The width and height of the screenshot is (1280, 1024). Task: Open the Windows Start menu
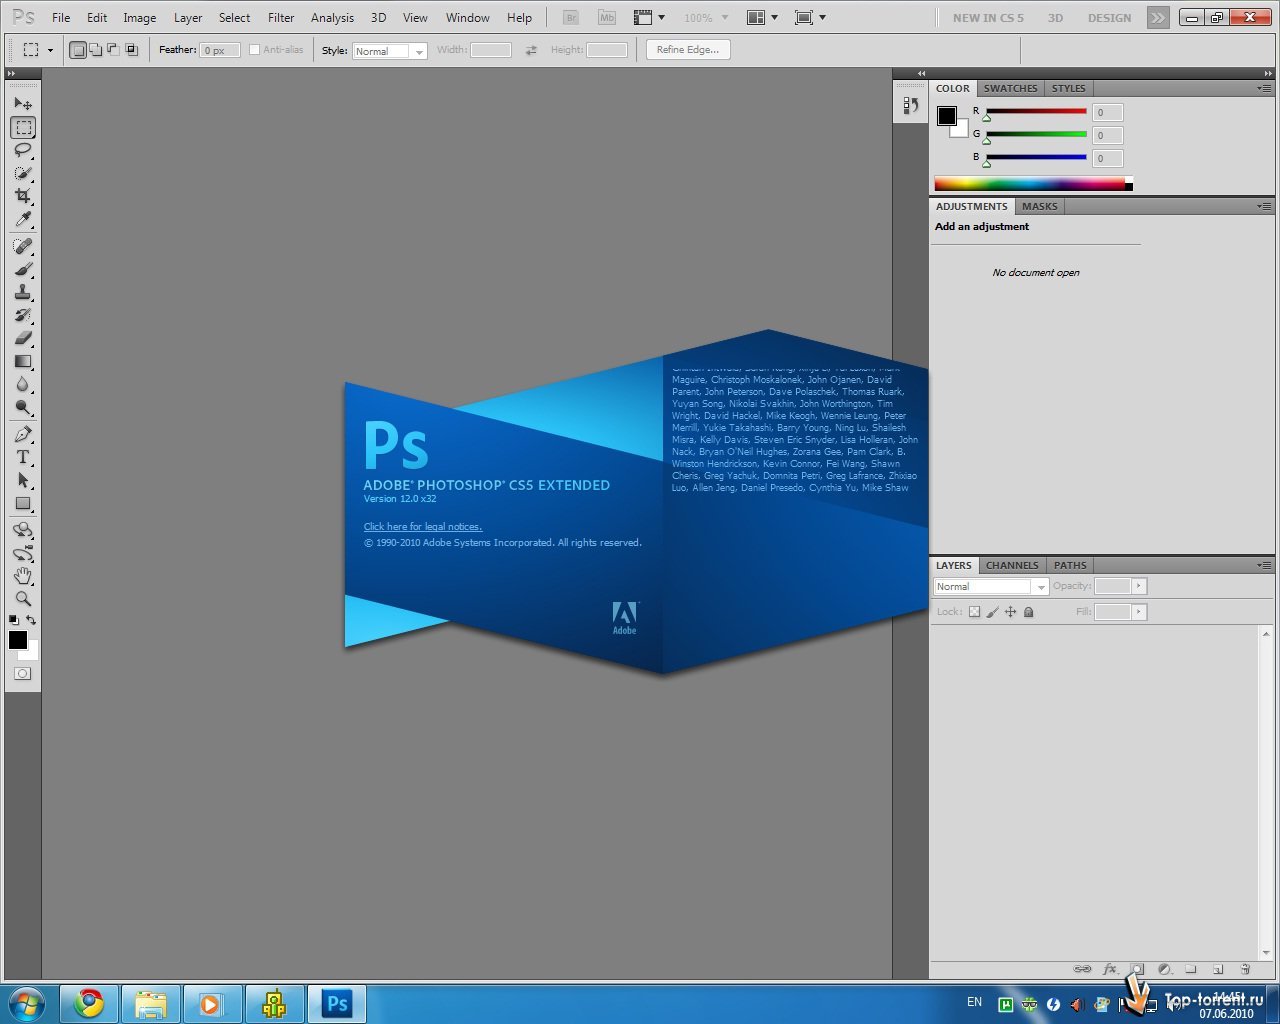coord(26,1003)
